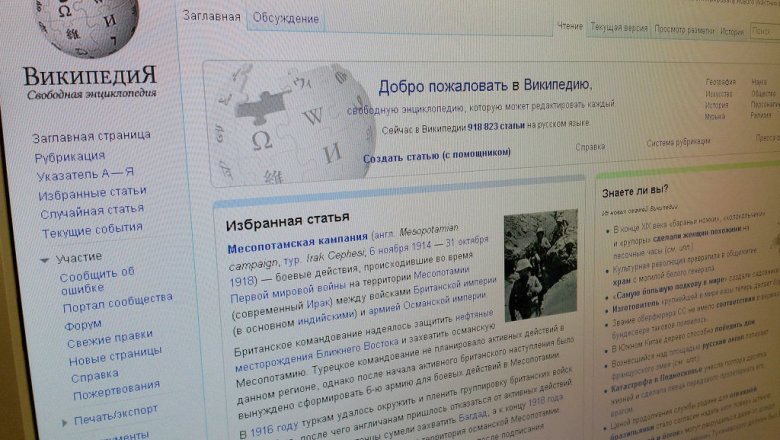The width and height of the screenshot is (780, 440).
Task: Open Новые страницы sidebar link
Action: pyautogui.click(x=115, y=355)
